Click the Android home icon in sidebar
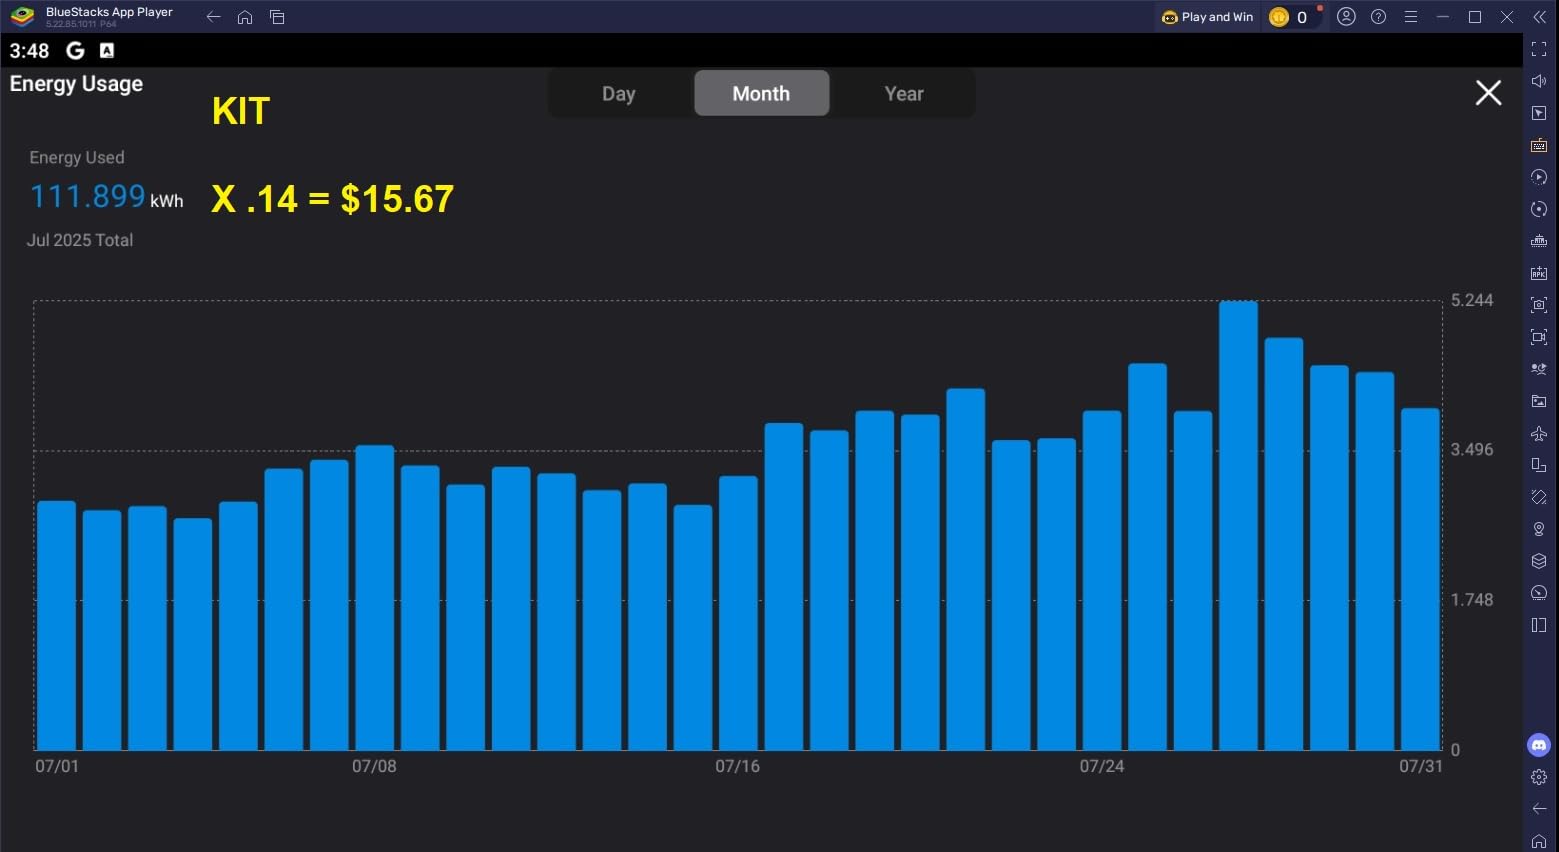The image size is (1559, 852). pyautogui.click(x=1539, y=841)
